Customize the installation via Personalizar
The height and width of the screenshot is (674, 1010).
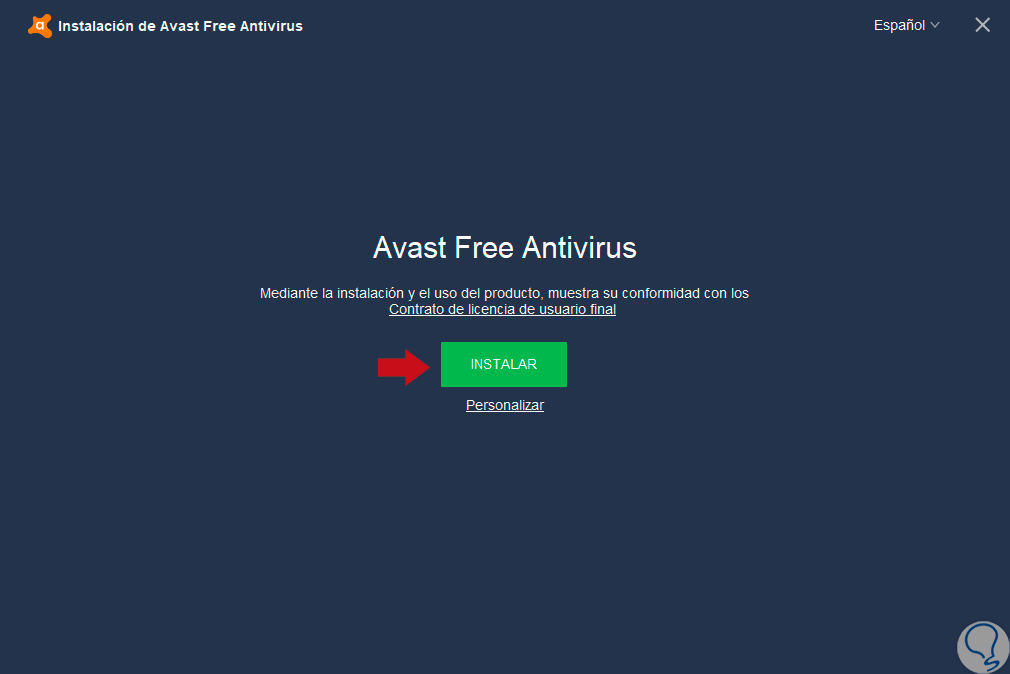click(505, 405)
